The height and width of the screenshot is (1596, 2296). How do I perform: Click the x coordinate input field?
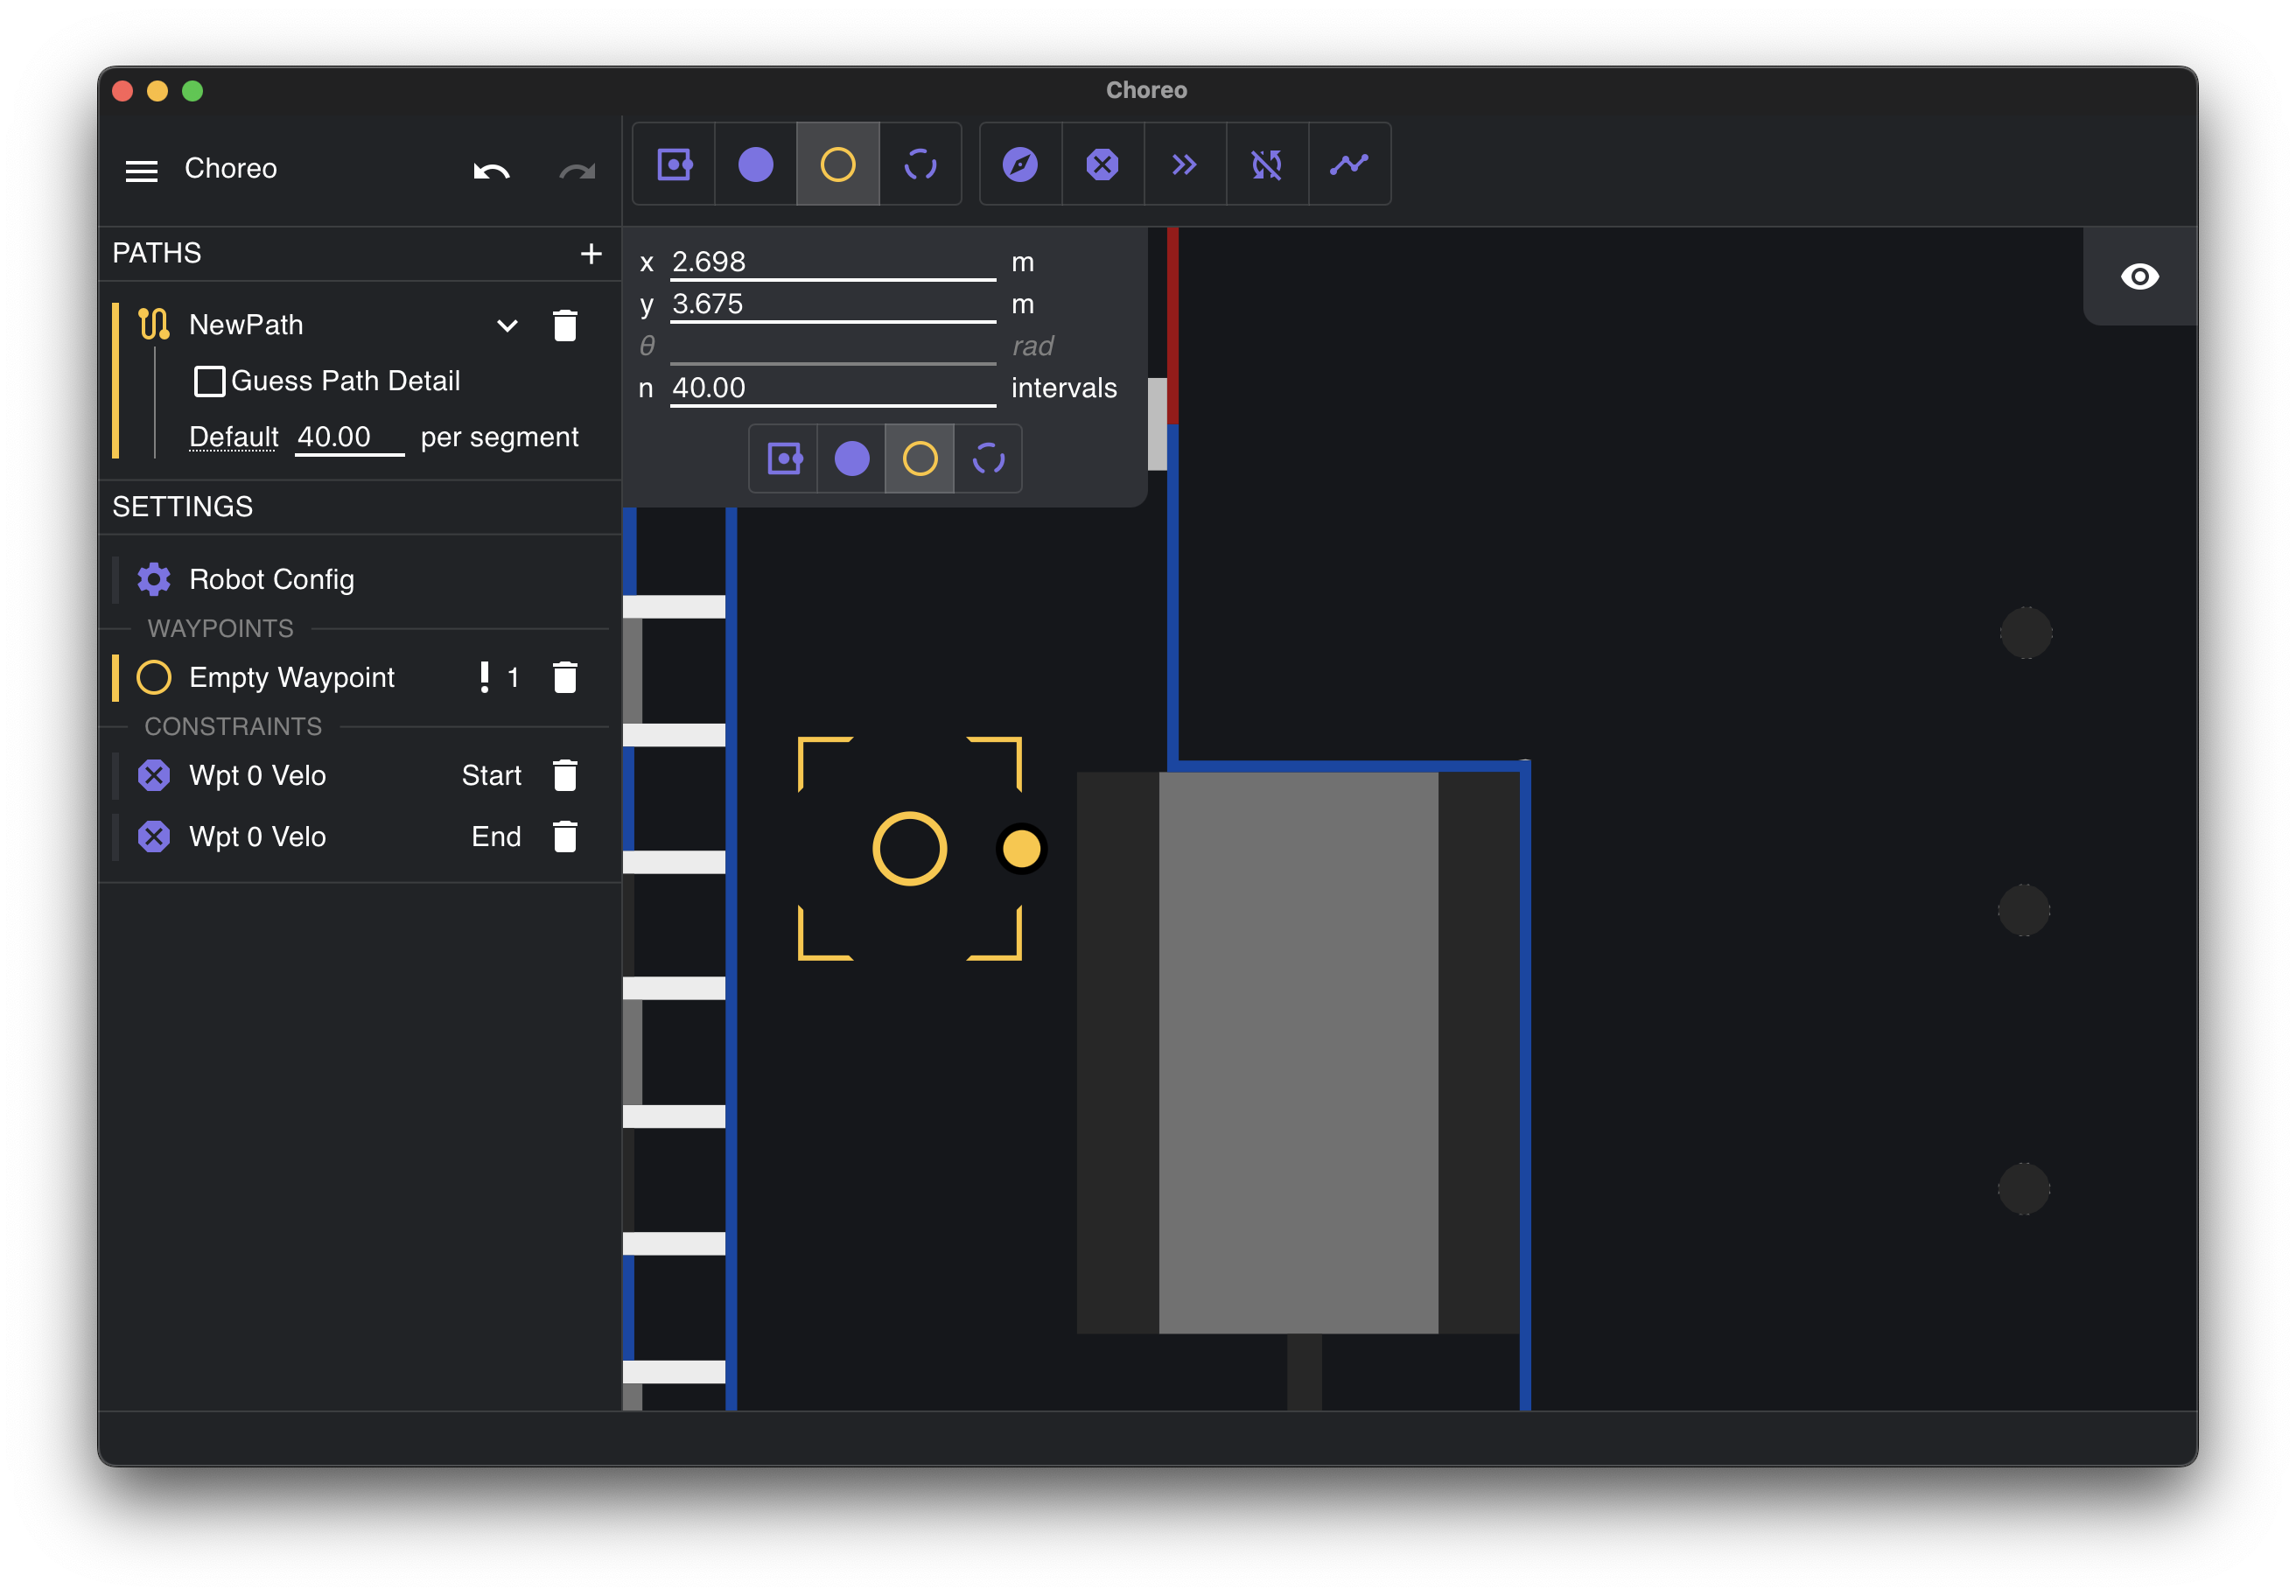[x=832, y=262]
